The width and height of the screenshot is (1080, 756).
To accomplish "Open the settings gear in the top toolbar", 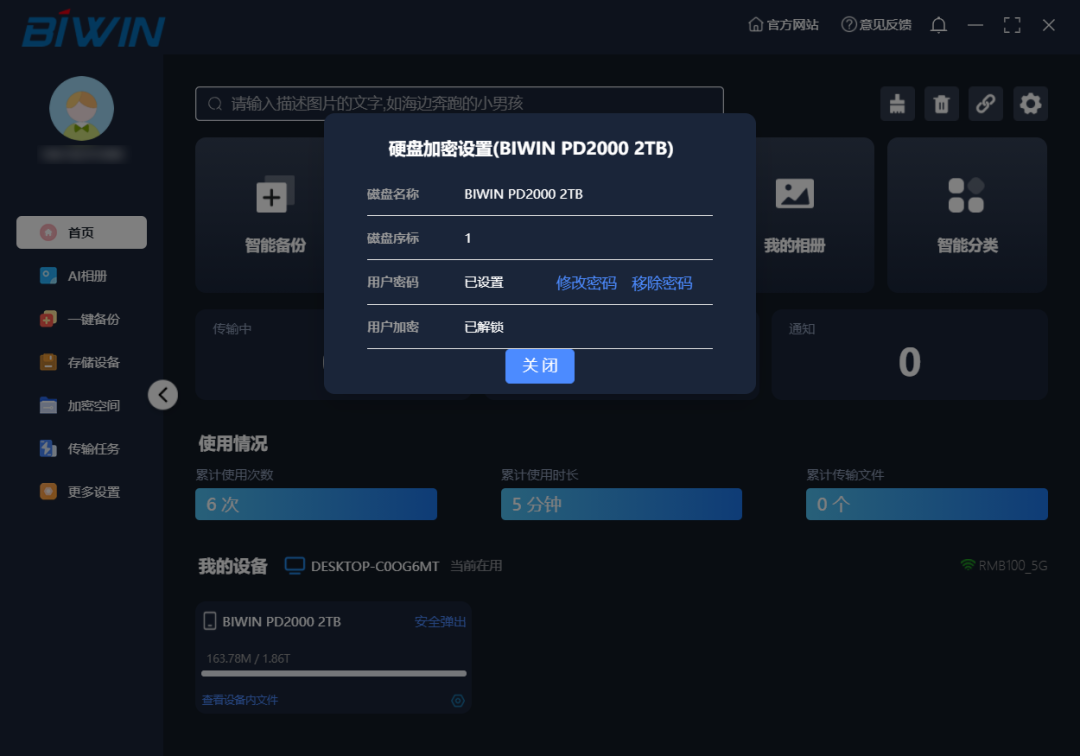I will click(x=1030, y=103).
